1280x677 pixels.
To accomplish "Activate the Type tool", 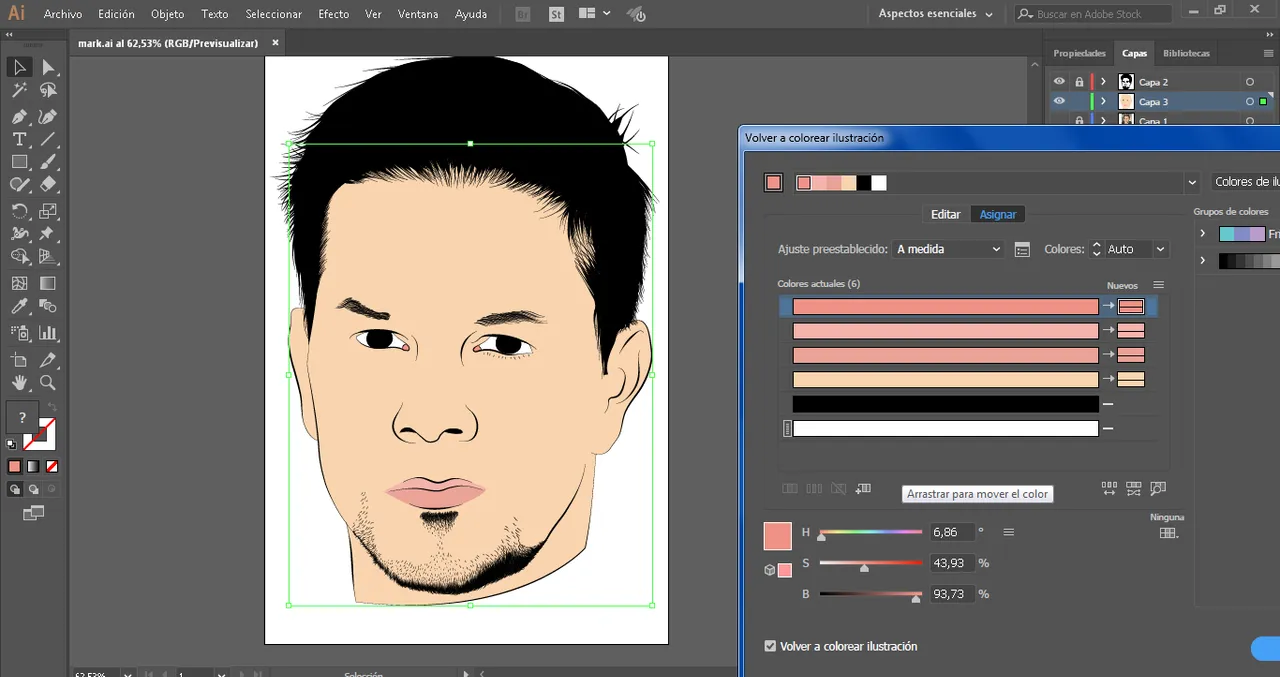I will tap(19, 139).
